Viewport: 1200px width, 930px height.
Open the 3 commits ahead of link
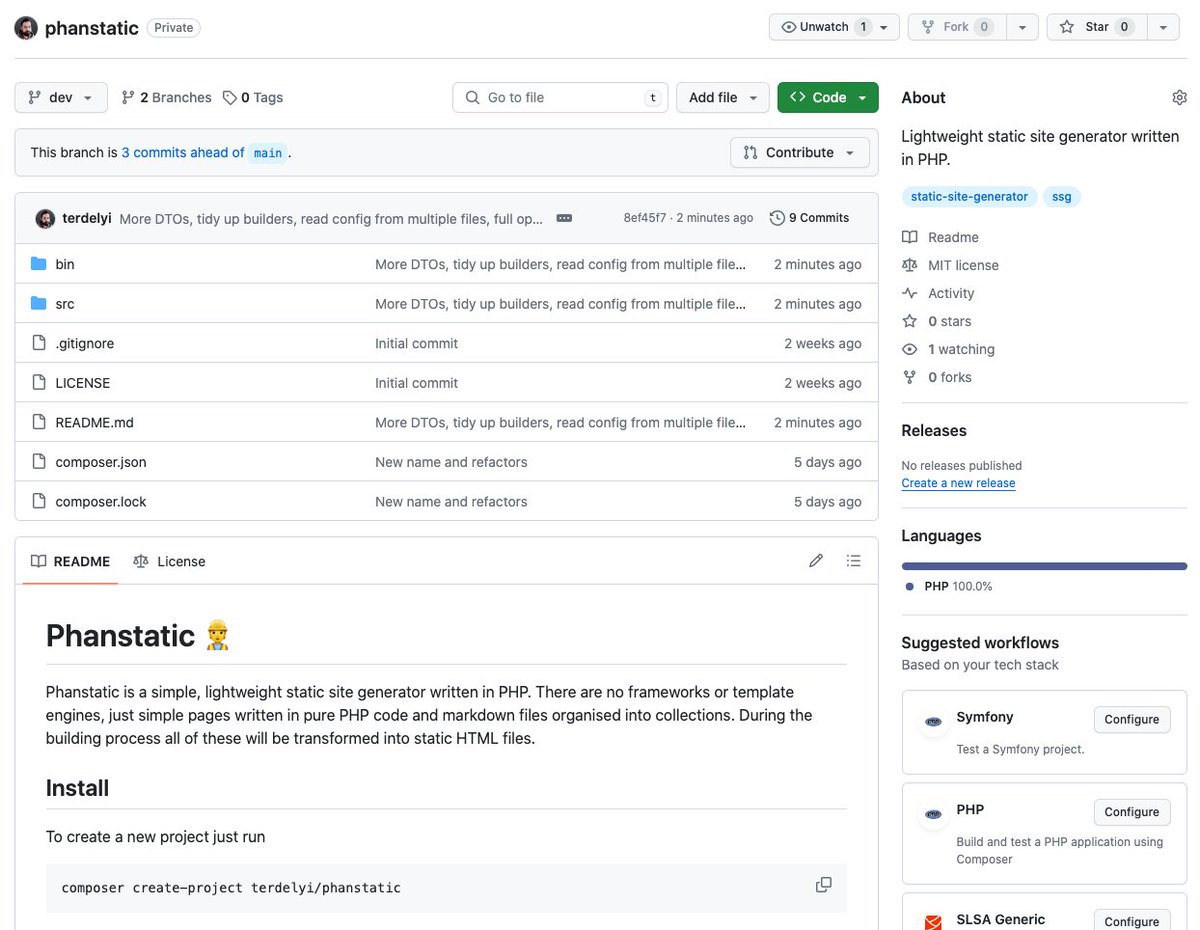point(183,152)
